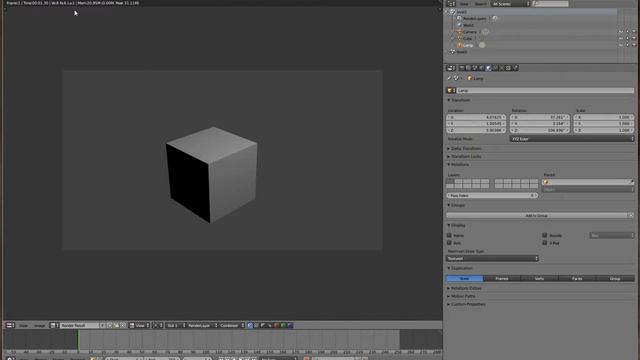This screenshot has height=360, width=640.
Task: Toggle Camera selectability arrow in outliner
Action: 627,32
